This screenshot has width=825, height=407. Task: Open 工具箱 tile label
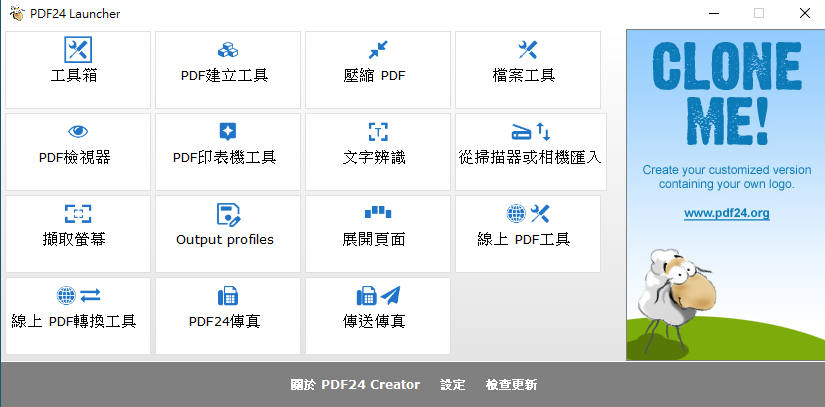pyautogui.click(x=74, y=76)
